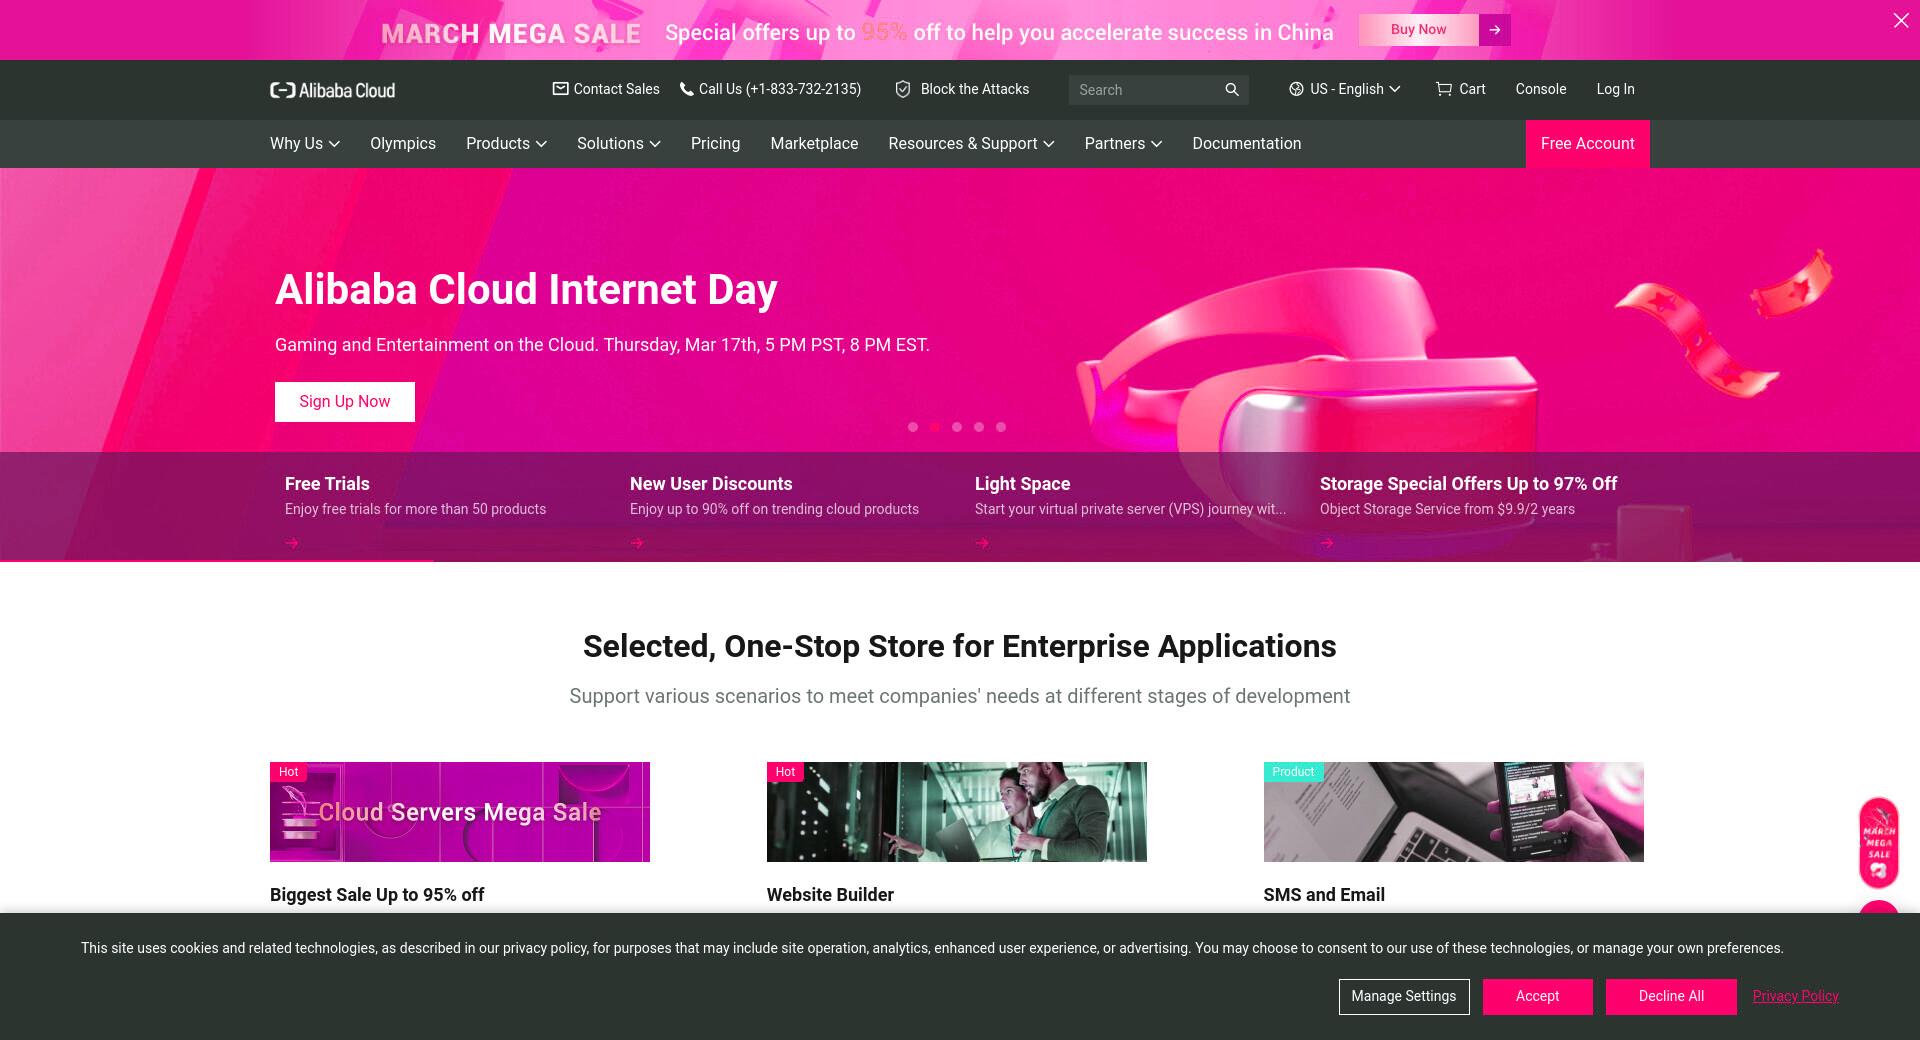The image size is (1920, 1040).
Task: Expand the Products dropdown
Action: (506, 144)
